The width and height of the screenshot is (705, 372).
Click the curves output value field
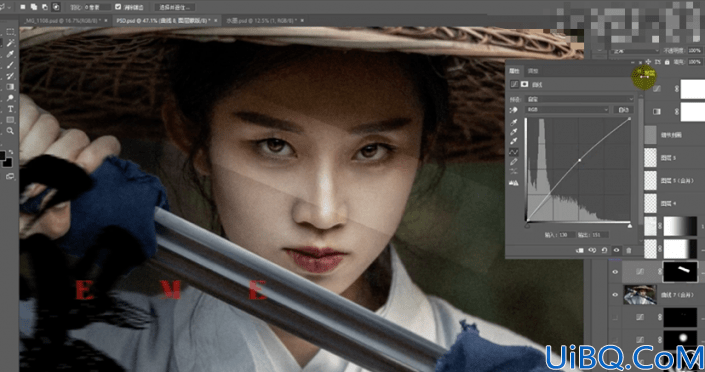click(x=600, y=235)
